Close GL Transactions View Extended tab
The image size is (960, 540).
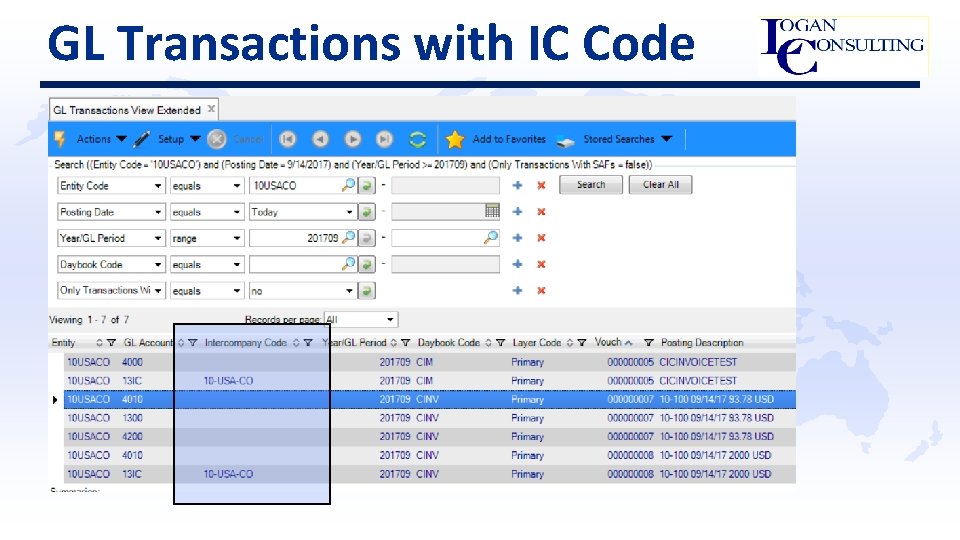tap(211, 109)
